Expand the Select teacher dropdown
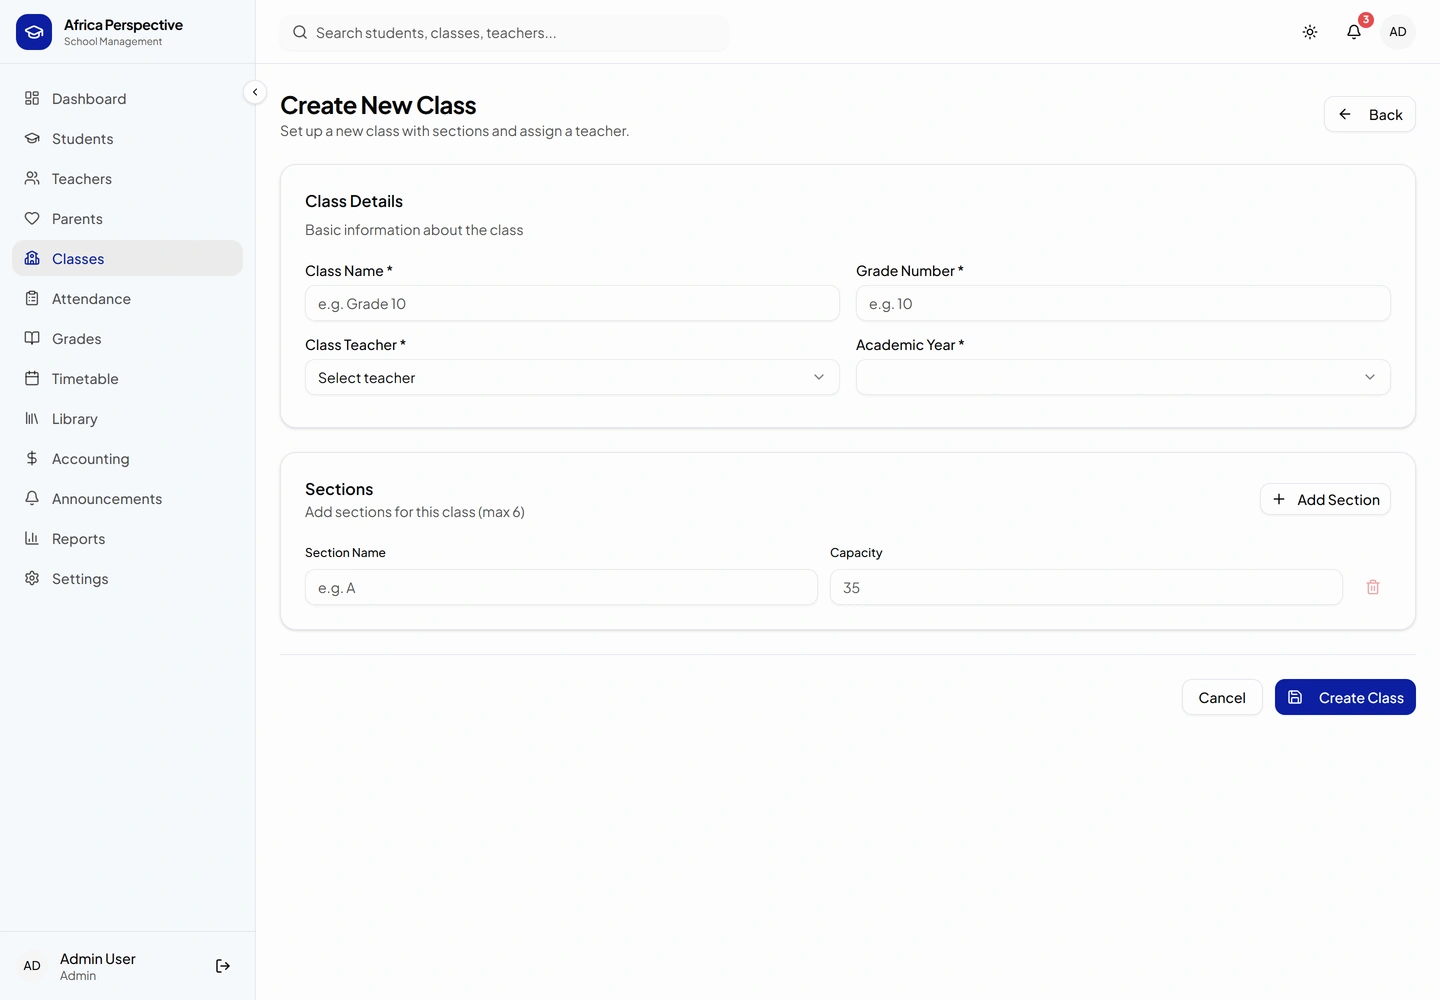The image size is (1440, 1000). click(x=572, y=377)
